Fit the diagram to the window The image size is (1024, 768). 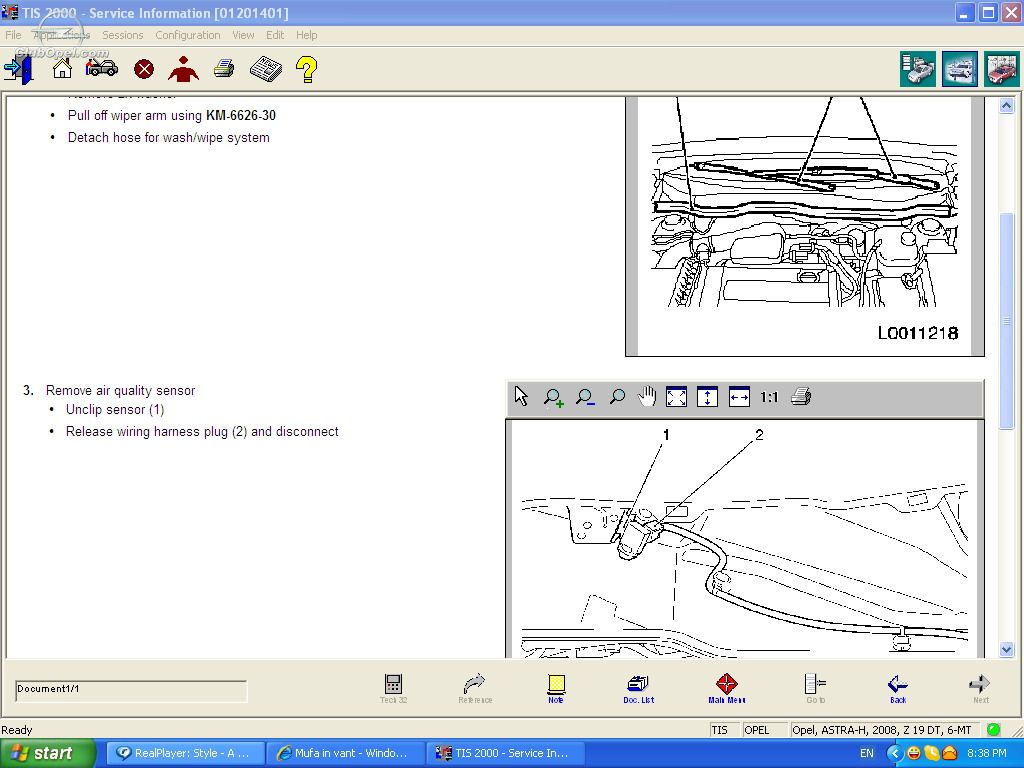[x=676, y=397]
